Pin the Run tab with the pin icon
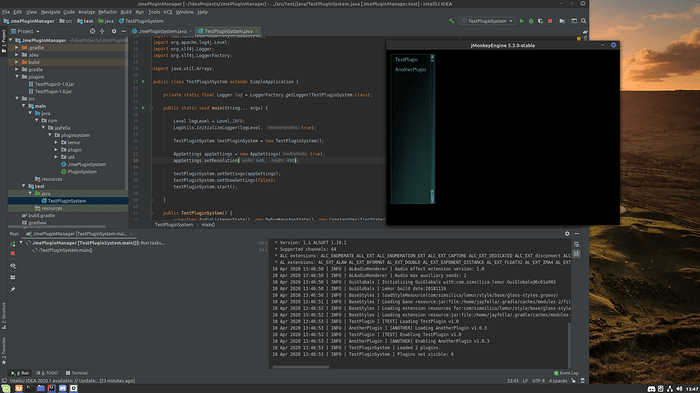This screenshot has width=700, height=393. tap(12, 289)
